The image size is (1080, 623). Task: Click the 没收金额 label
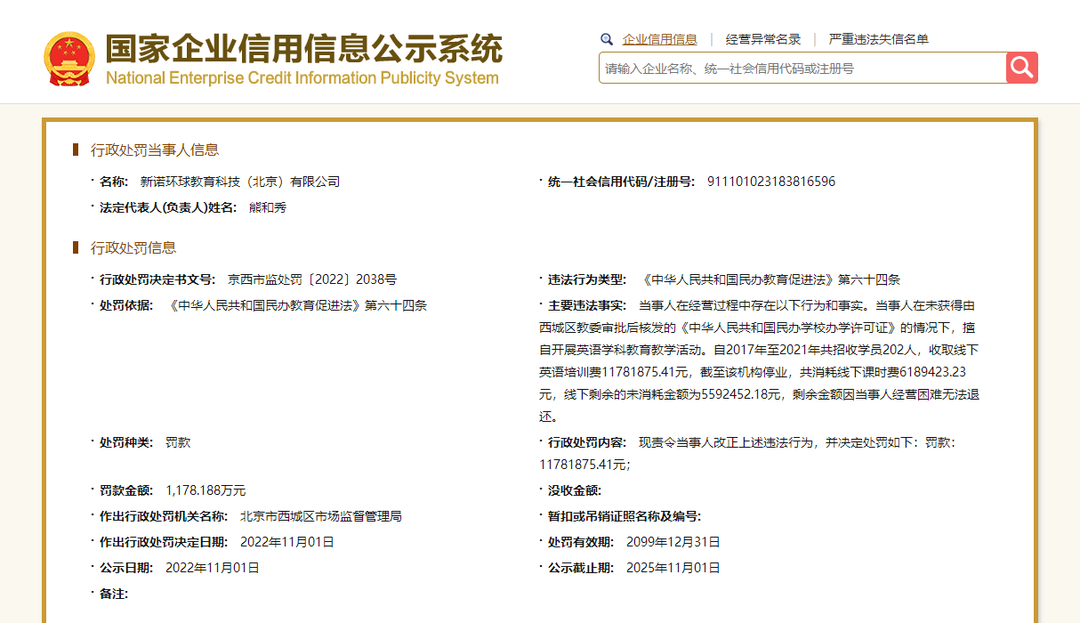[x=574, y=491]
